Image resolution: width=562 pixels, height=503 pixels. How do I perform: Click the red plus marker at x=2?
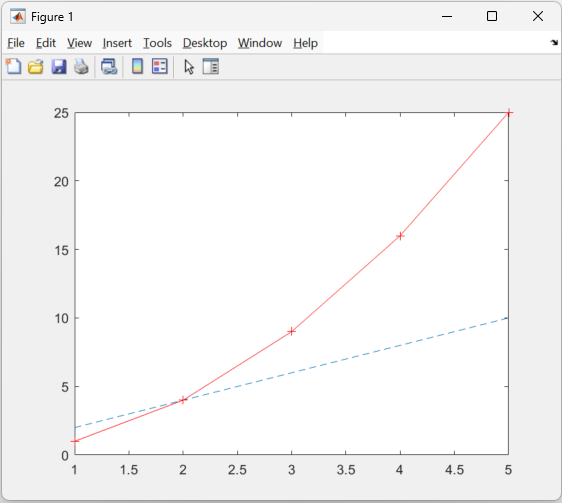point(183,400)
